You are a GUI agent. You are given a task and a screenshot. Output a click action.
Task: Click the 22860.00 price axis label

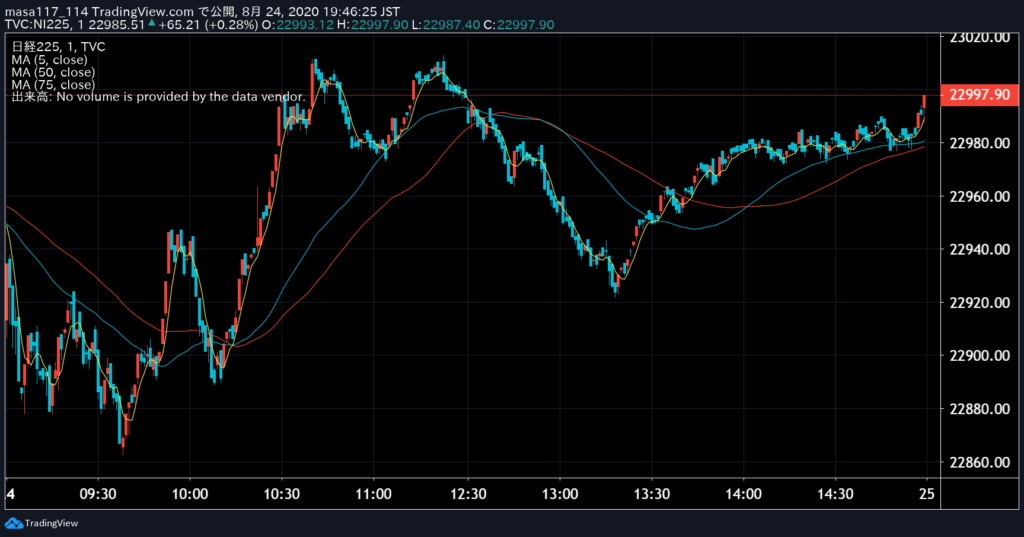pos(980,463)
